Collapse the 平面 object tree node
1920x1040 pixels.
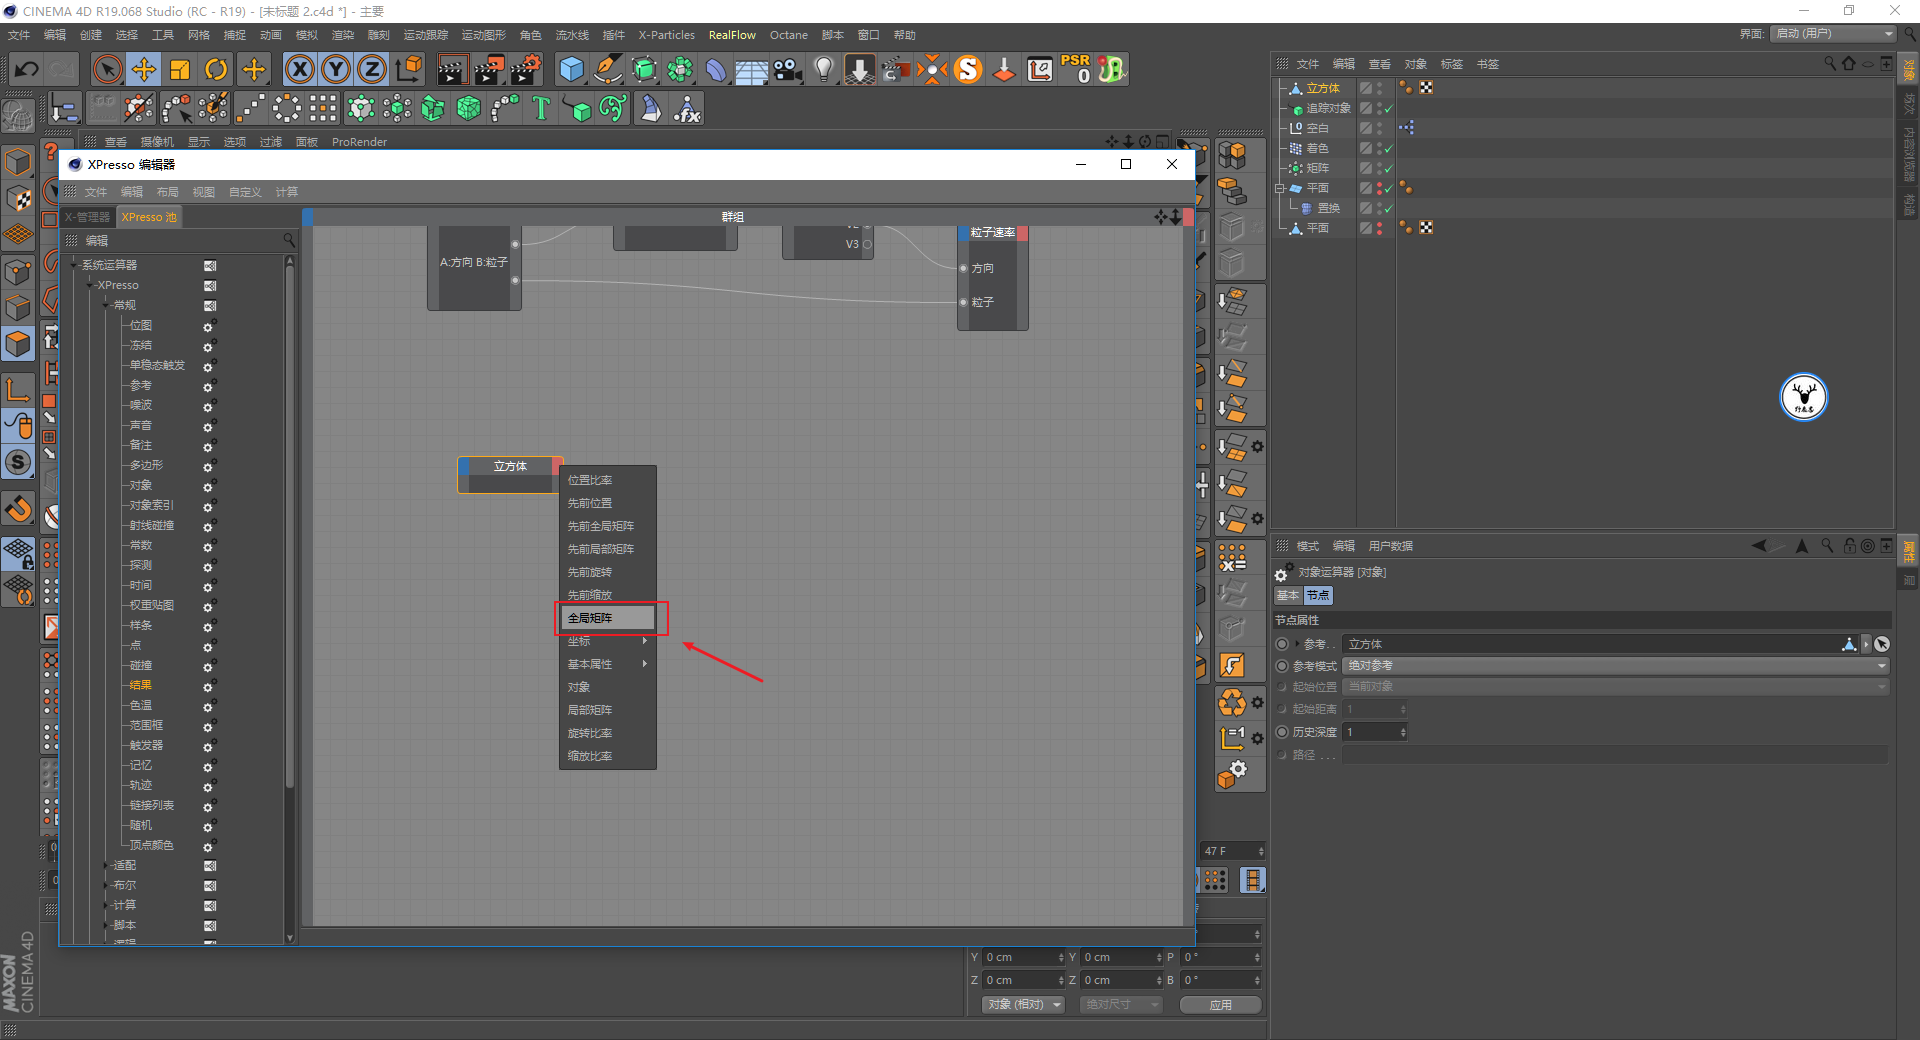pos(1279,188)
